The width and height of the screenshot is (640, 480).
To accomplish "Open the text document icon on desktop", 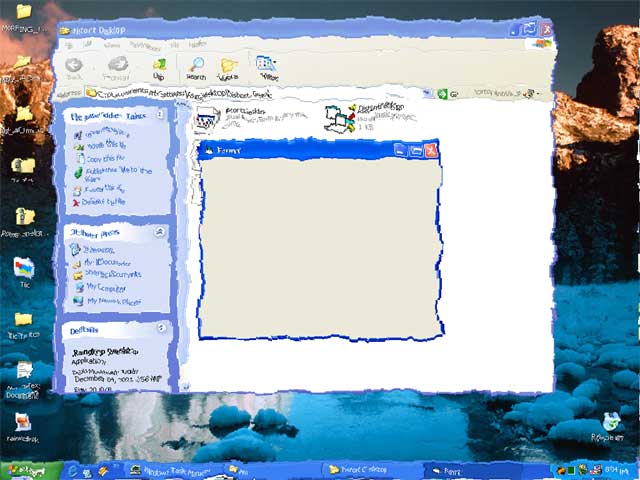I will tap(24, 370).
